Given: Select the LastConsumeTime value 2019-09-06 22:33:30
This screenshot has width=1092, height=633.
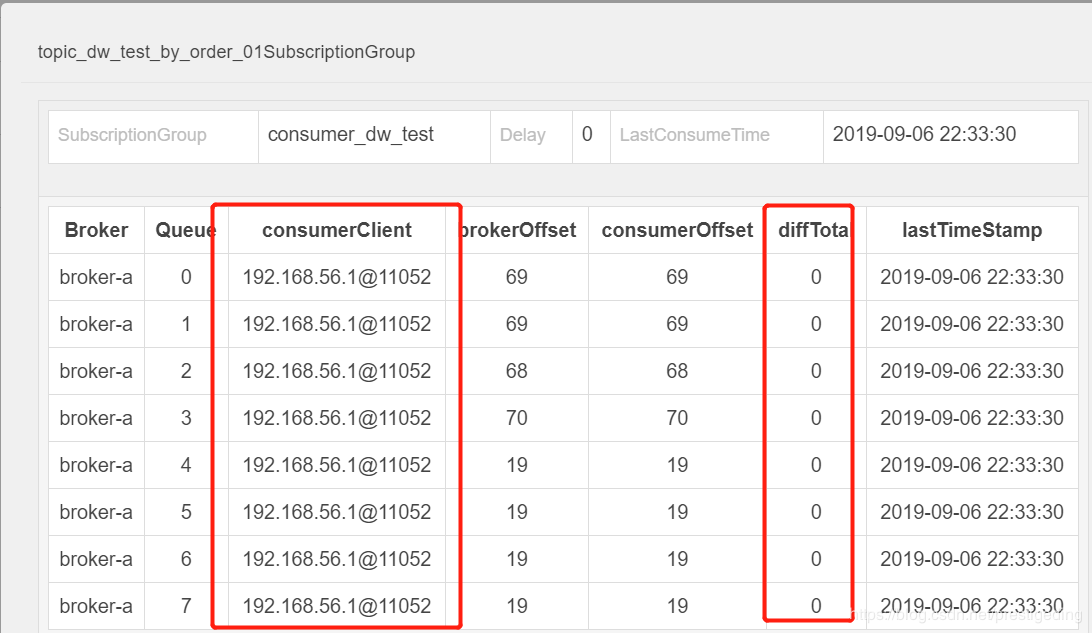Looking at the screenshot, I should click(x=924, y=134).
